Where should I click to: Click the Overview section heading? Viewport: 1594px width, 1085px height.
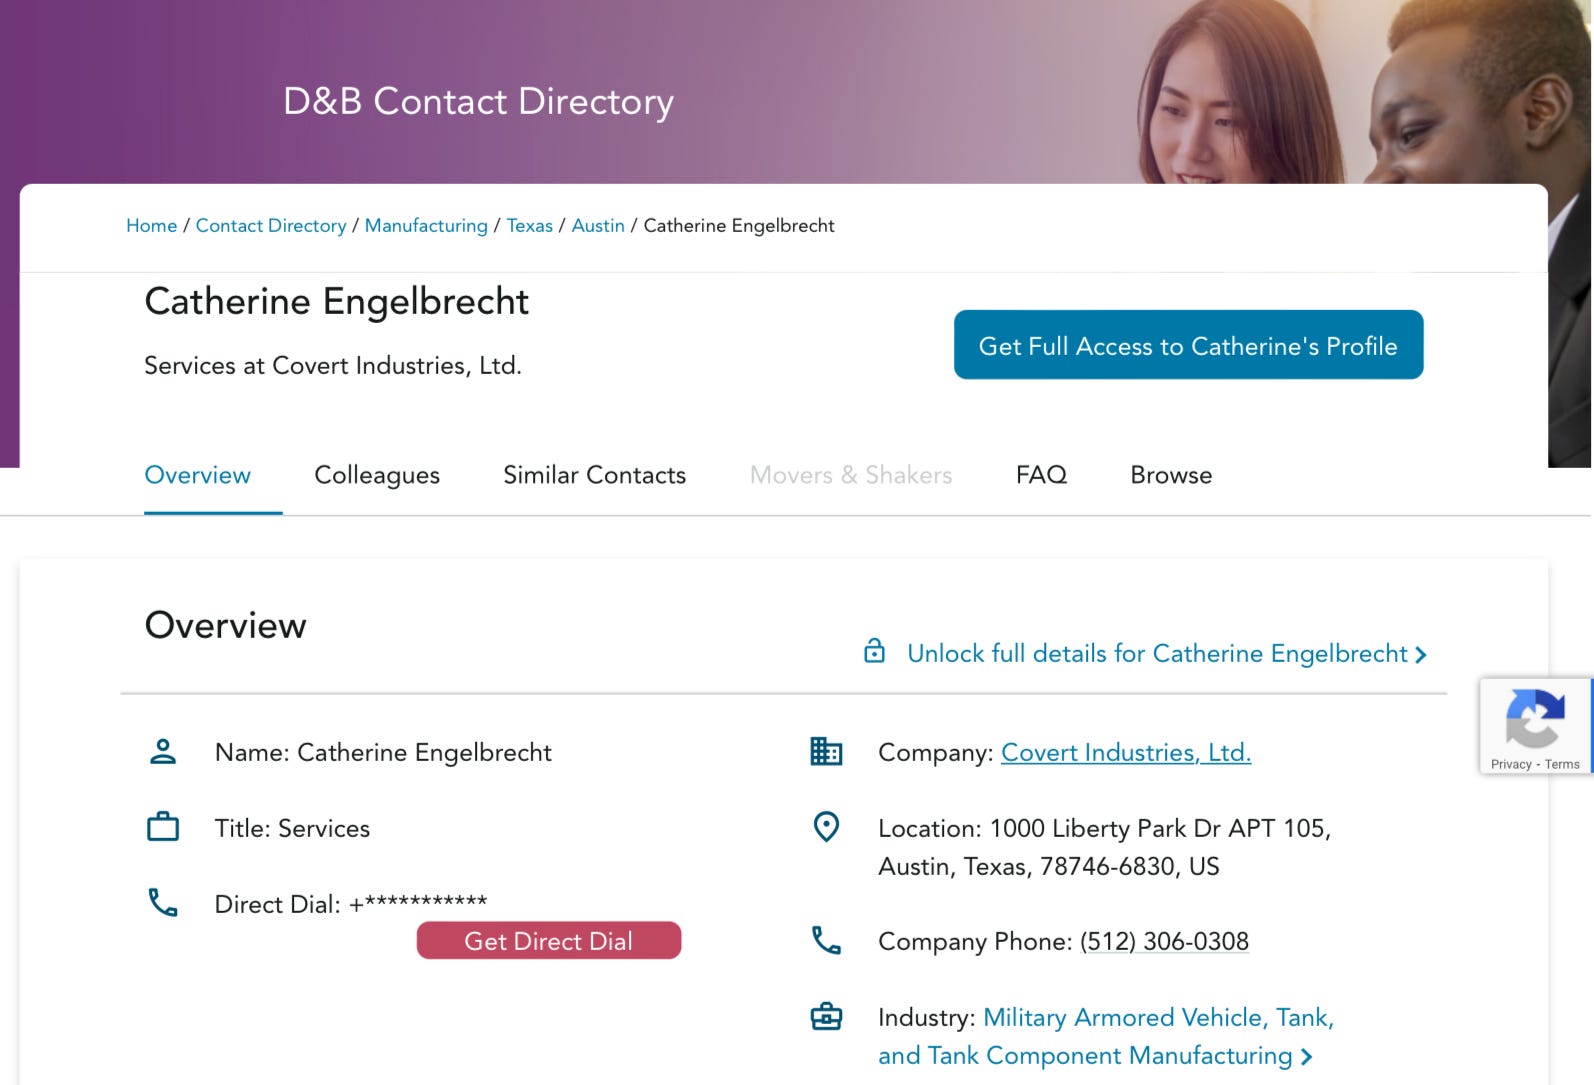pyautogui.click(x=226, y=626)
